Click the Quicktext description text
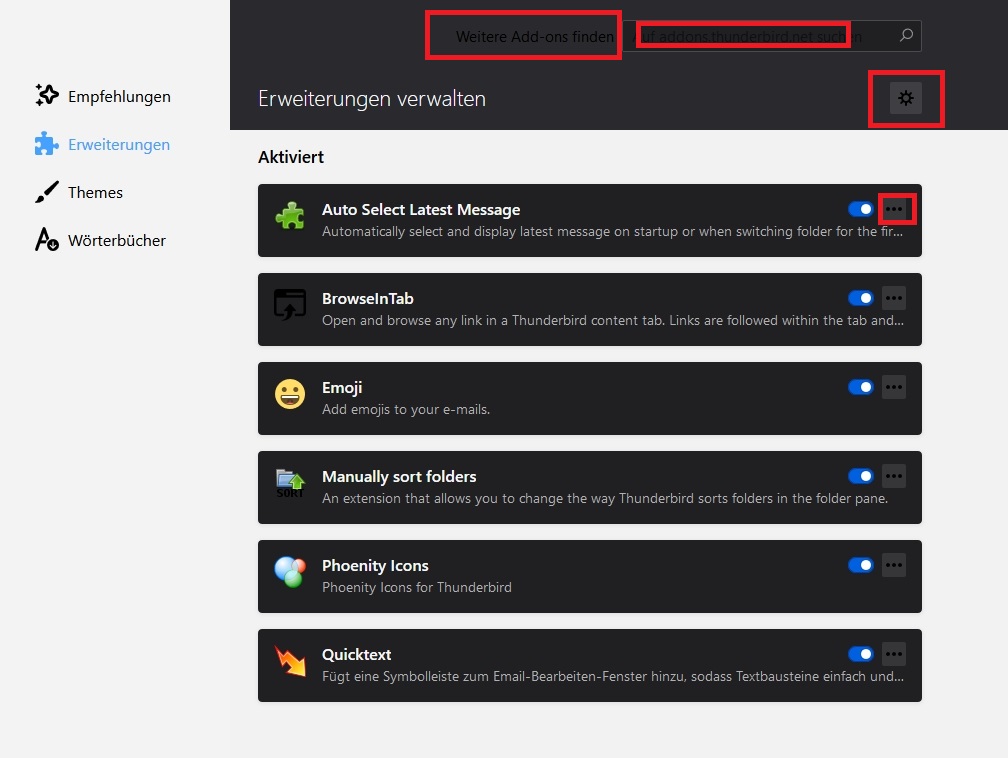 click(x=613, y=676)
